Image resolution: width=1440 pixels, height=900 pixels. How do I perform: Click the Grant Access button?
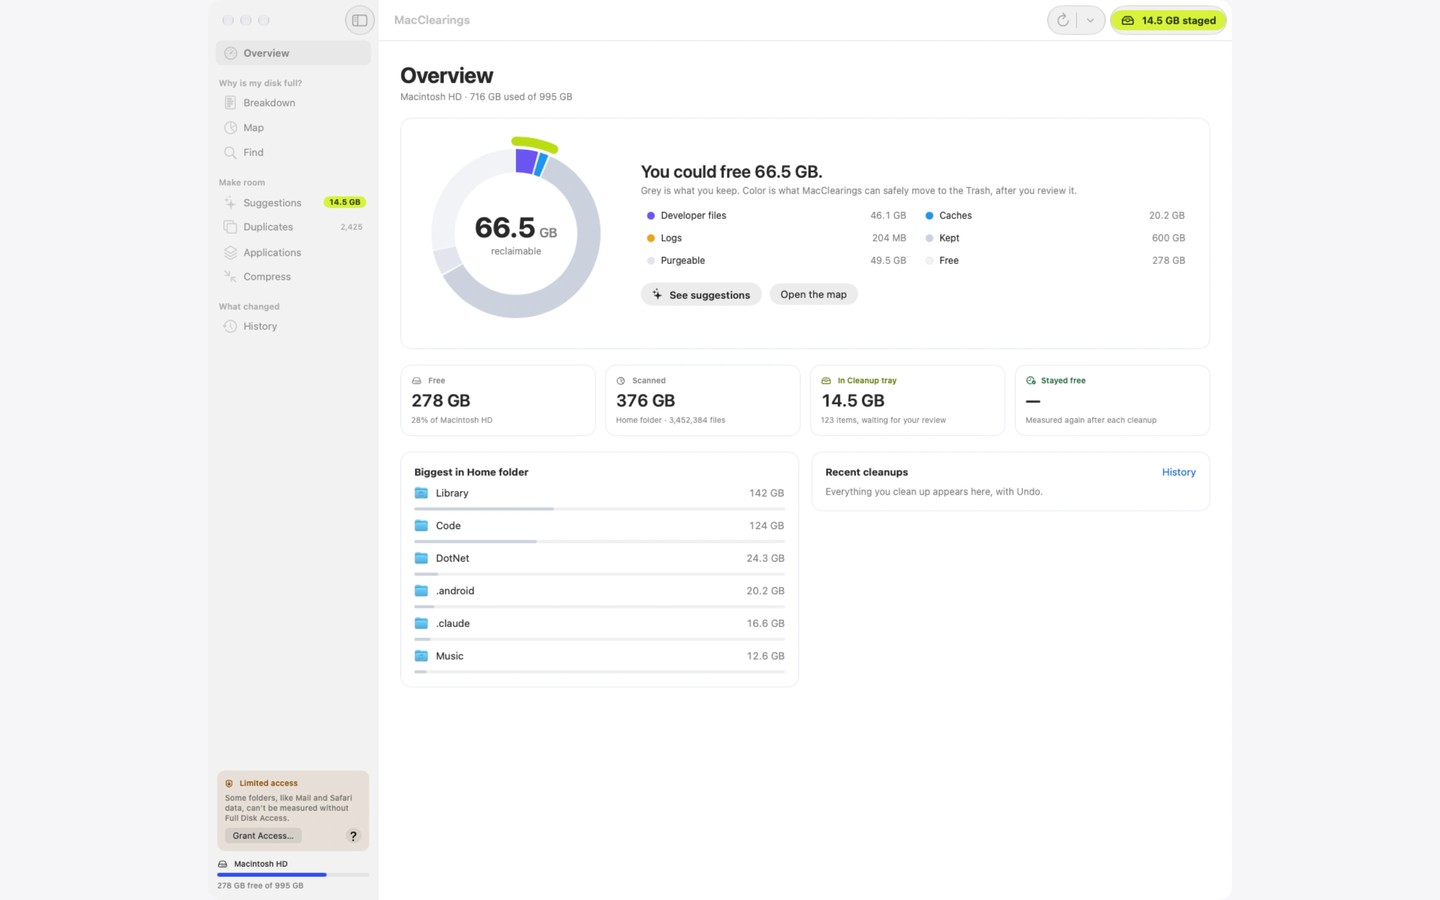click(x=263, y=836)
